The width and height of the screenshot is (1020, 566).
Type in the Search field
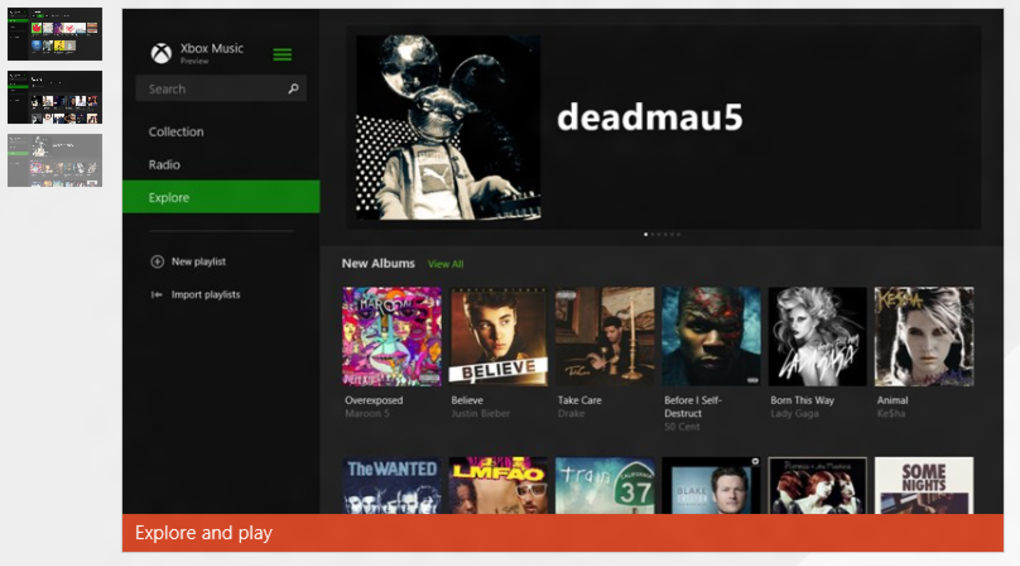[x=210, y=89]
